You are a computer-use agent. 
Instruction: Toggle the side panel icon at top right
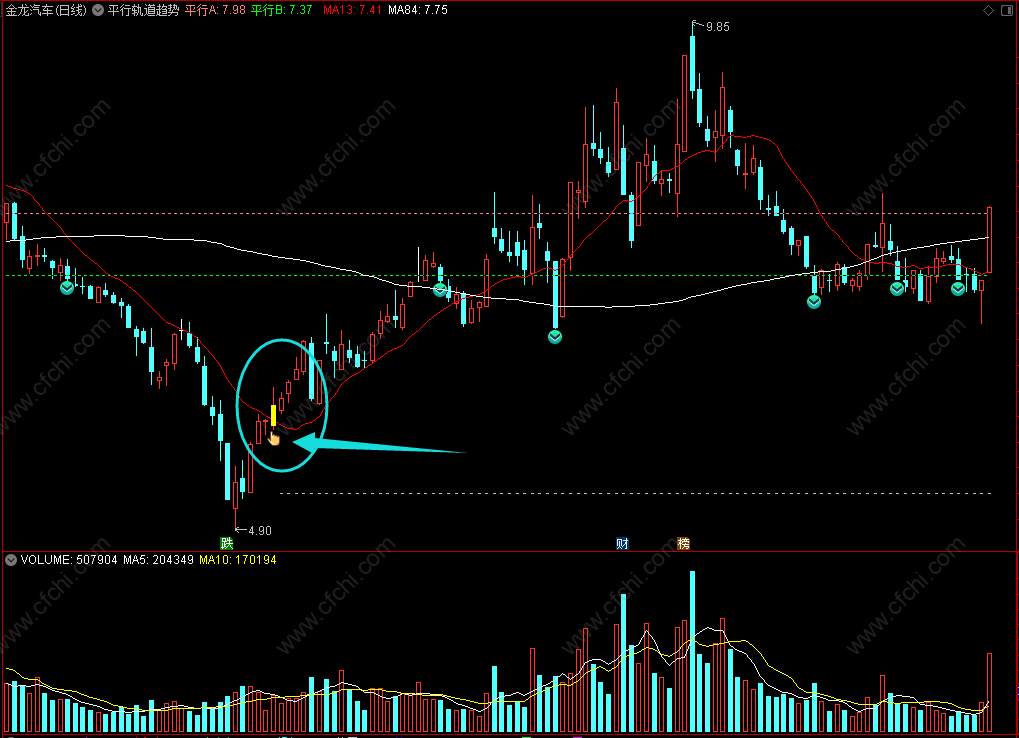point(1009,10)
